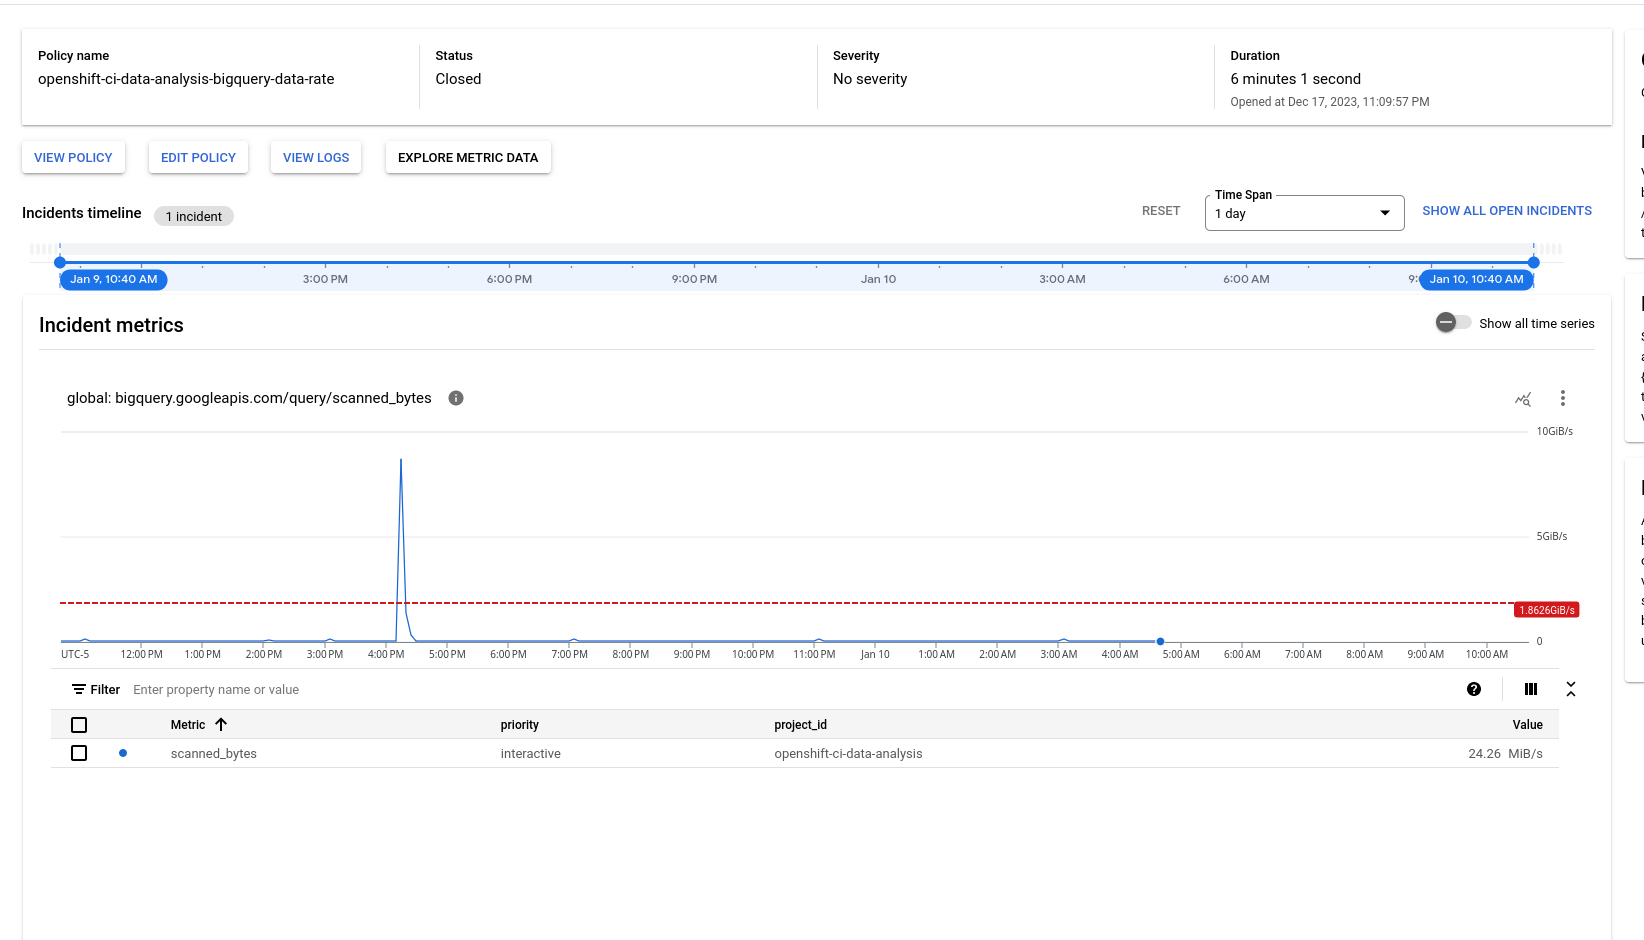The height and width of the screenshot is (940, 1644).
Task: Click the project_id column header
Action: click(800, 725)
